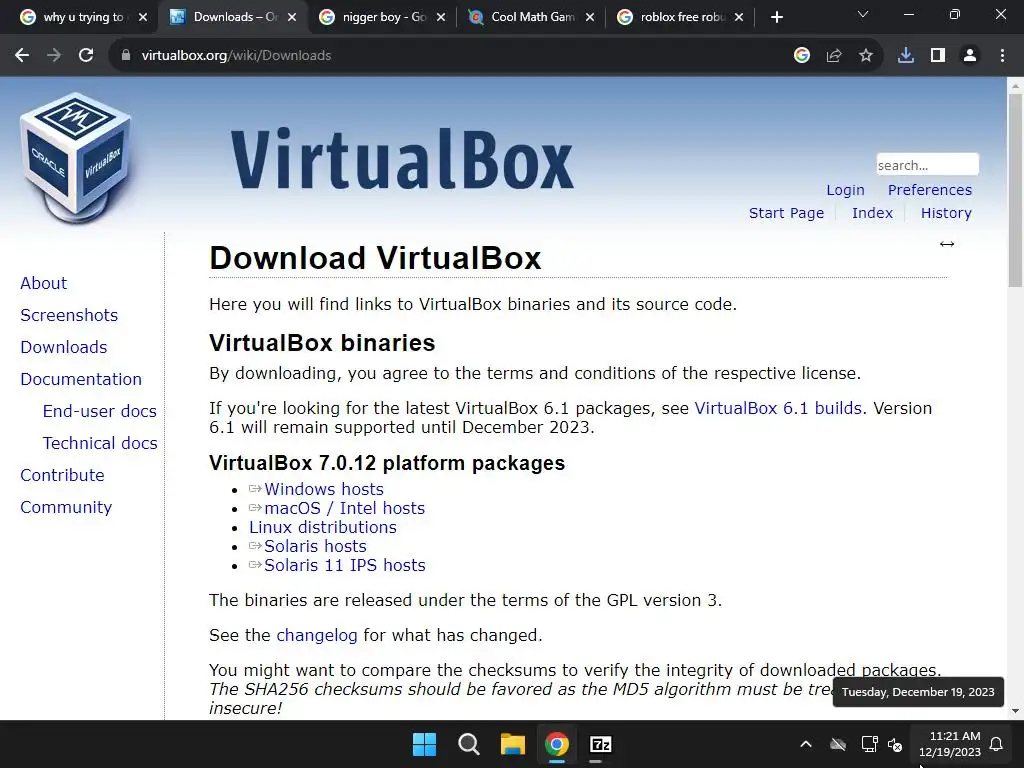Image resolution: width=1024 pixels, height=768 pixels.
Task: Download Windows hosts package
Action: (324, 489)
